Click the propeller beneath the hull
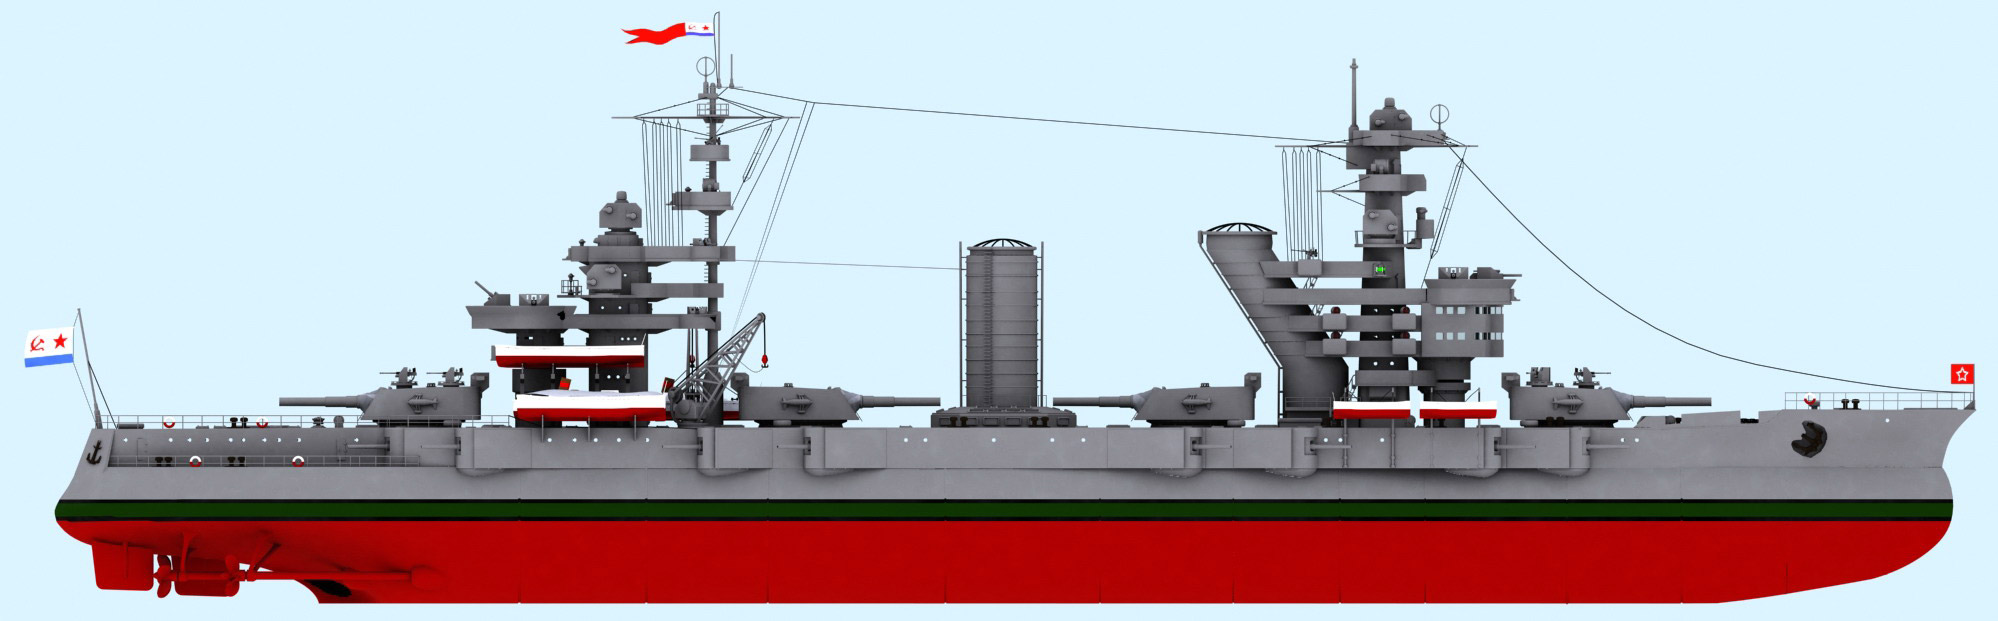Screen dimensions: 1998x621 click(162, 575)
